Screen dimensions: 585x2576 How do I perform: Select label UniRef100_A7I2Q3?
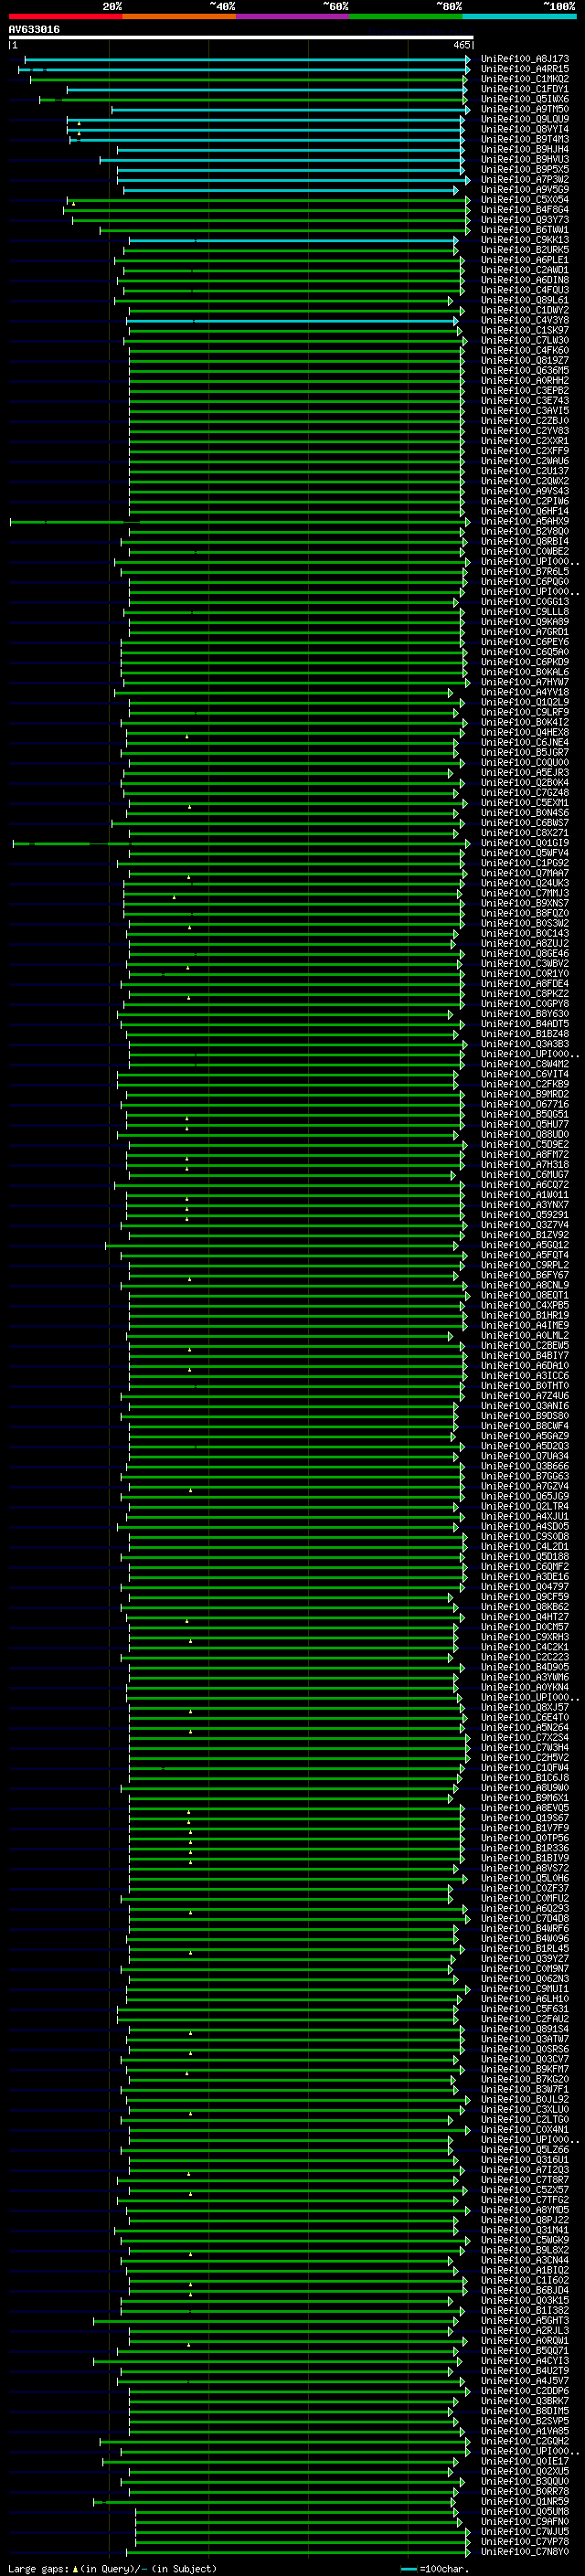click(525, 2170)
